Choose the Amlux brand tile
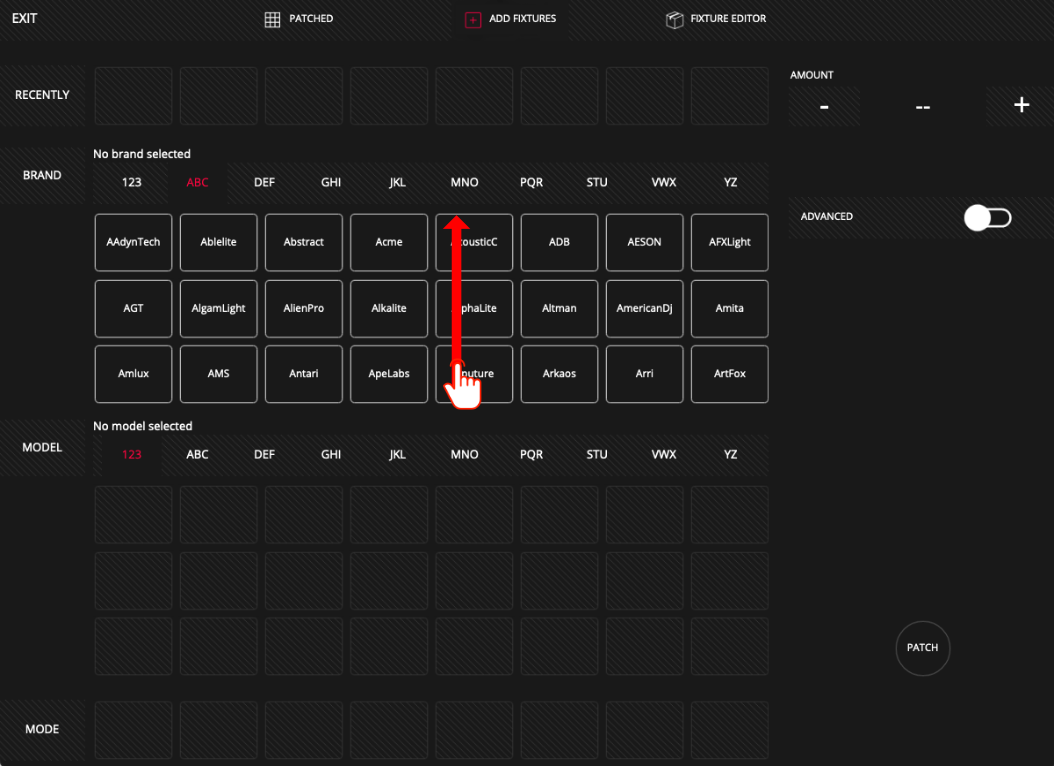Viewport: 1054px width, 768px height. (x=133, y=374)
